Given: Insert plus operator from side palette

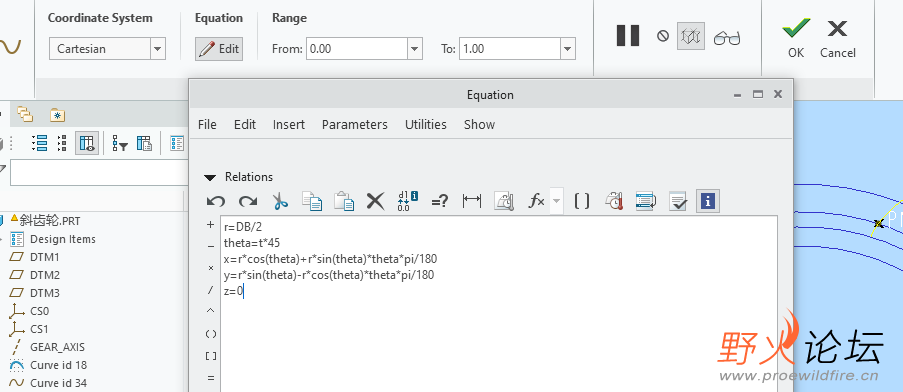Looking at the screenshot, I should click(210, 224).
